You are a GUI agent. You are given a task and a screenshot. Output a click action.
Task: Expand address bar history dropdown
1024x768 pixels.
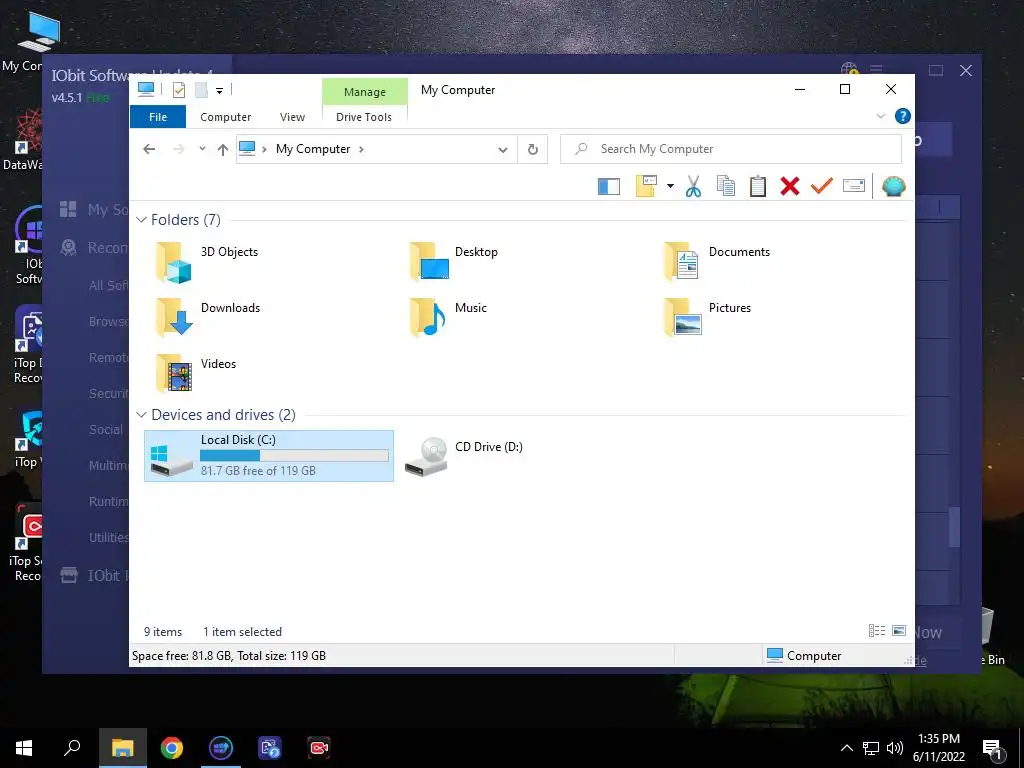click(x=503, y=150)
